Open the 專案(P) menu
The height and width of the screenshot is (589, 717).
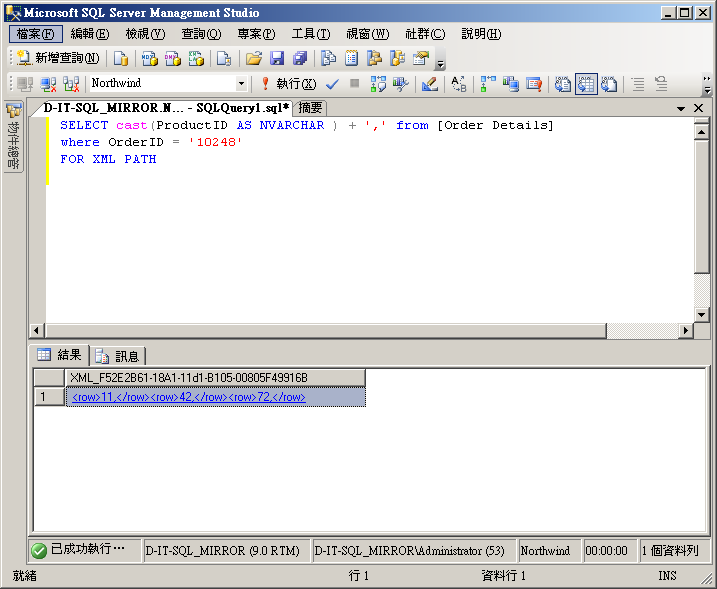(x=257, y=34)
